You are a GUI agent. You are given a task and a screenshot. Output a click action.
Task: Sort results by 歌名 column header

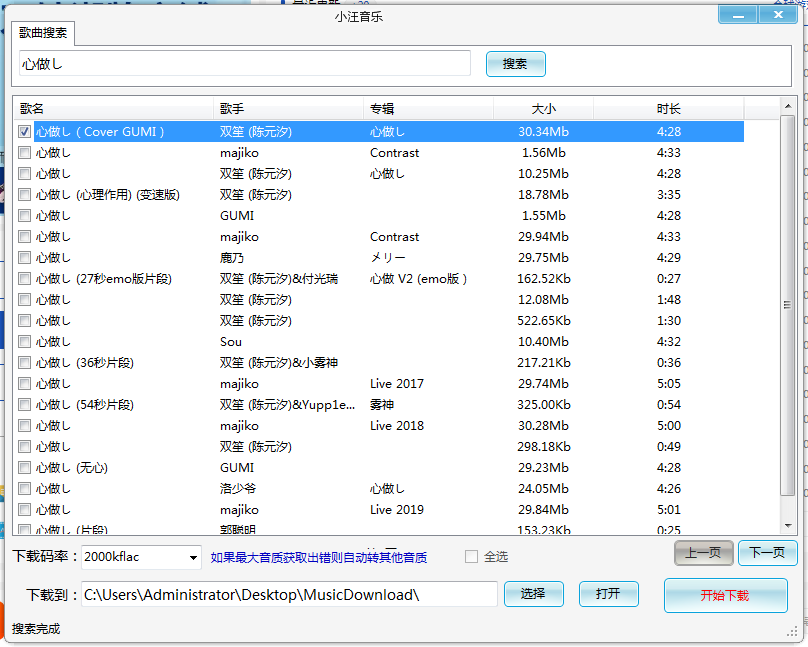coord(114,108)
